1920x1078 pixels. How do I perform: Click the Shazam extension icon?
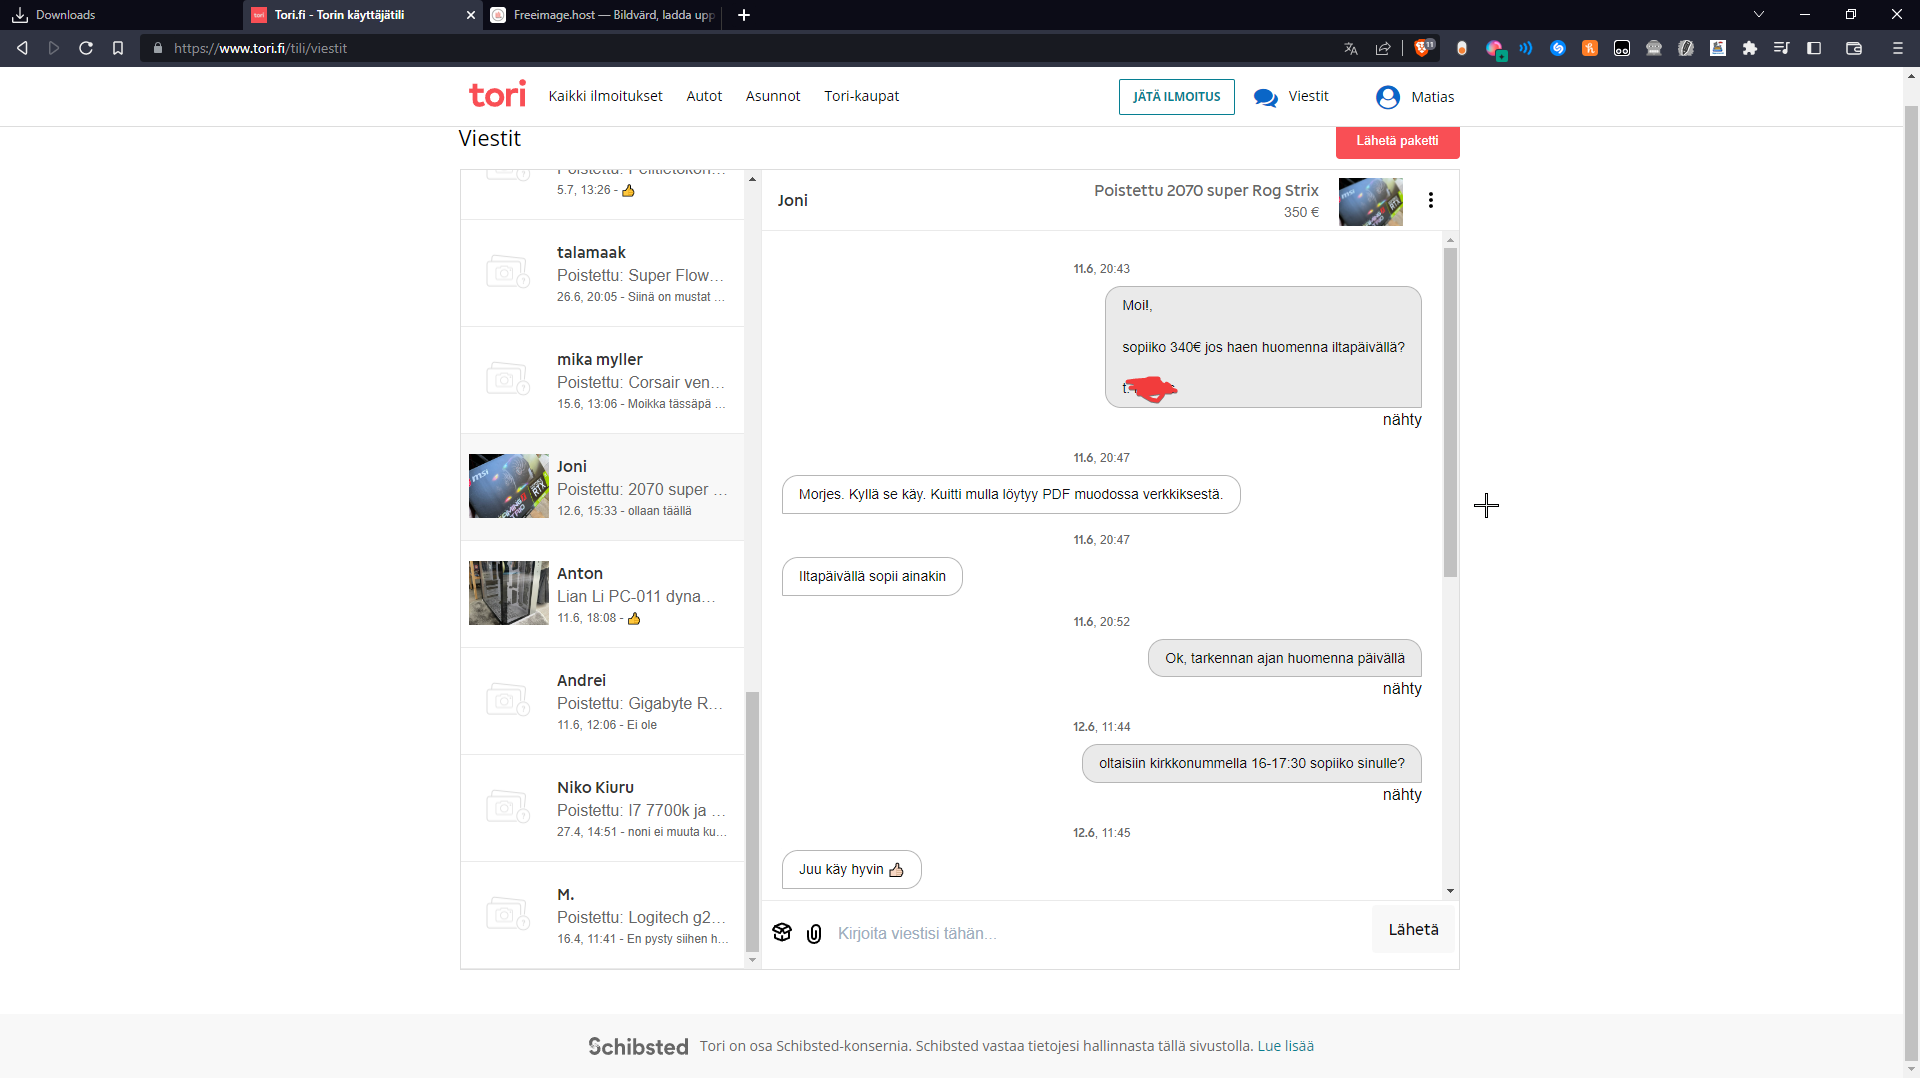point(1558,48)
